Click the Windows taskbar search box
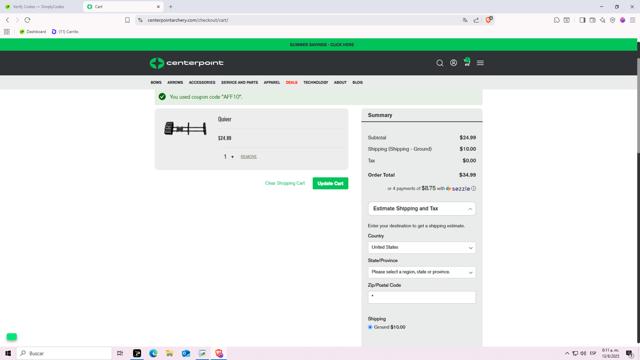This screenshot has height=360, width=640. [x=64, y=353]
